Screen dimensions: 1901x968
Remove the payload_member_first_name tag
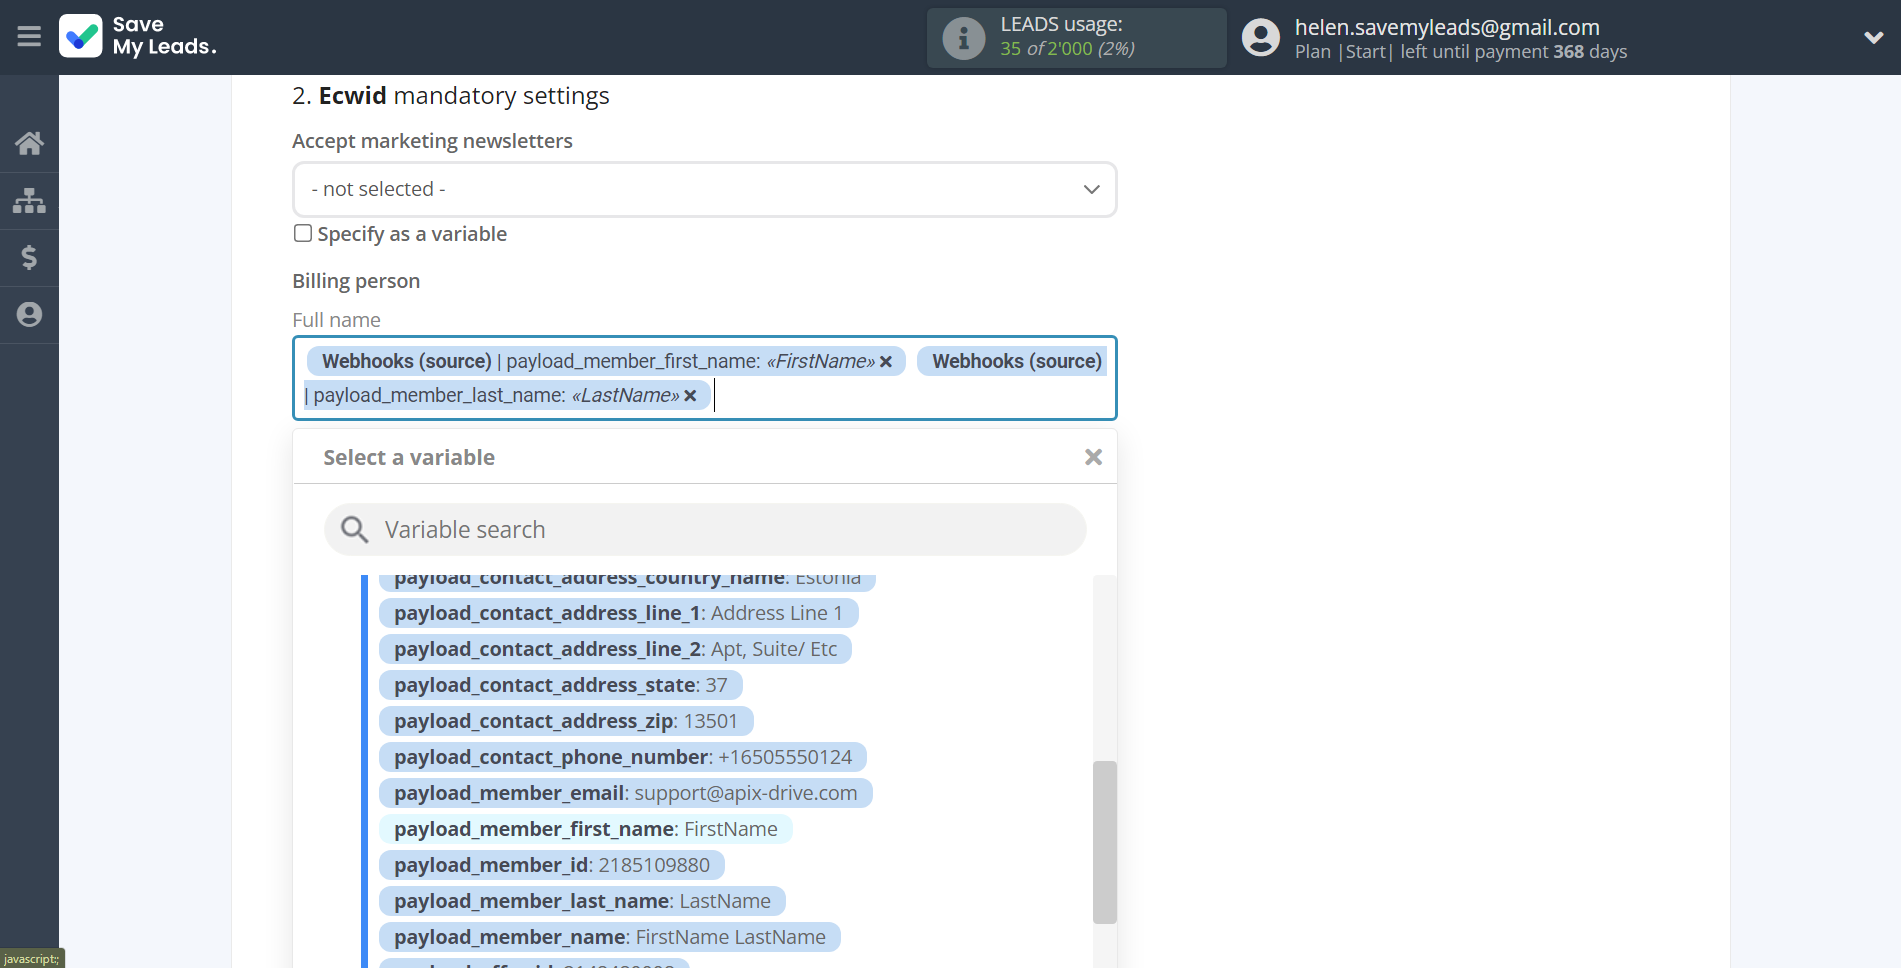[886, 362]
